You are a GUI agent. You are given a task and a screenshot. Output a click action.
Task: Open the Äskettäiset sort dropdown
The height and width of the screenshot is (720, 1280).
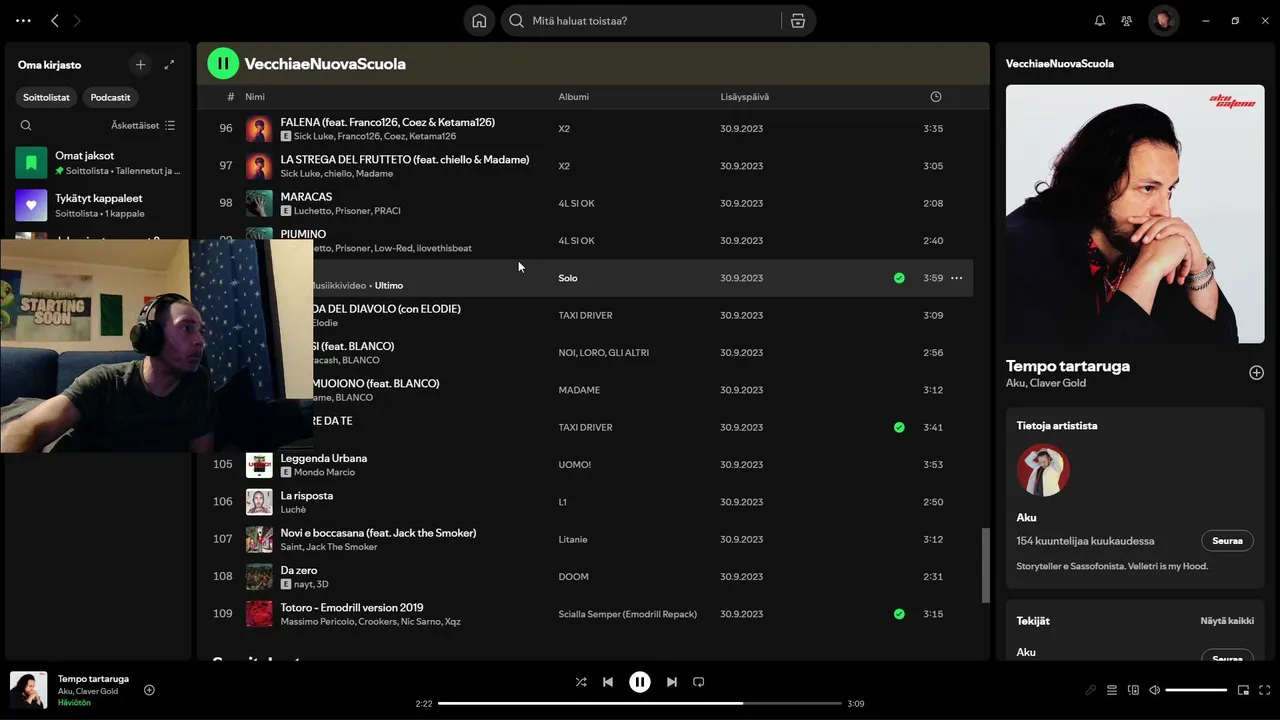click(143, 125)
